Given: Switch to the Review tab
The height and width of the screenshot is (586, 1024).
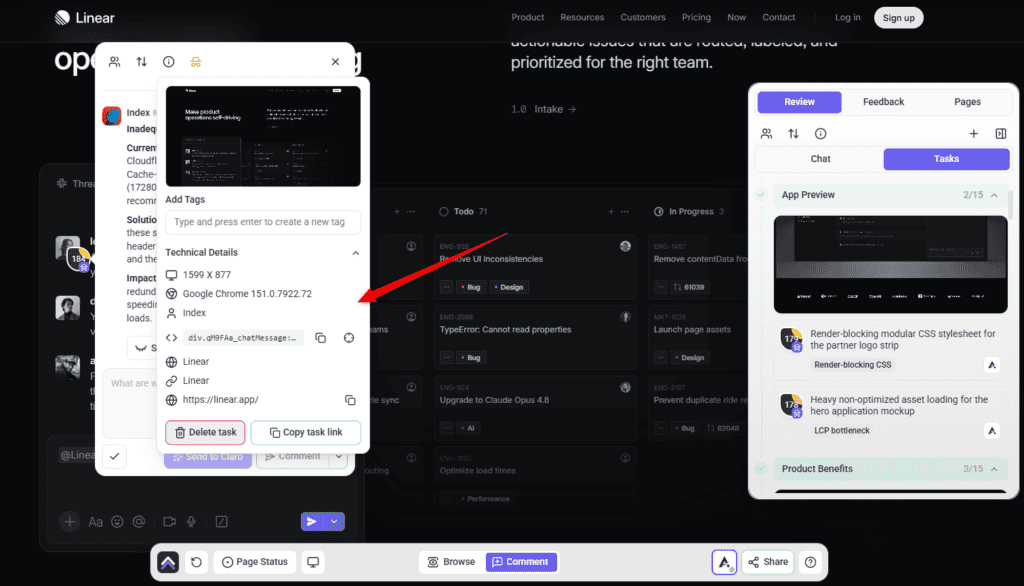Looking at the screenshot, I should click(x=799, y=102).
